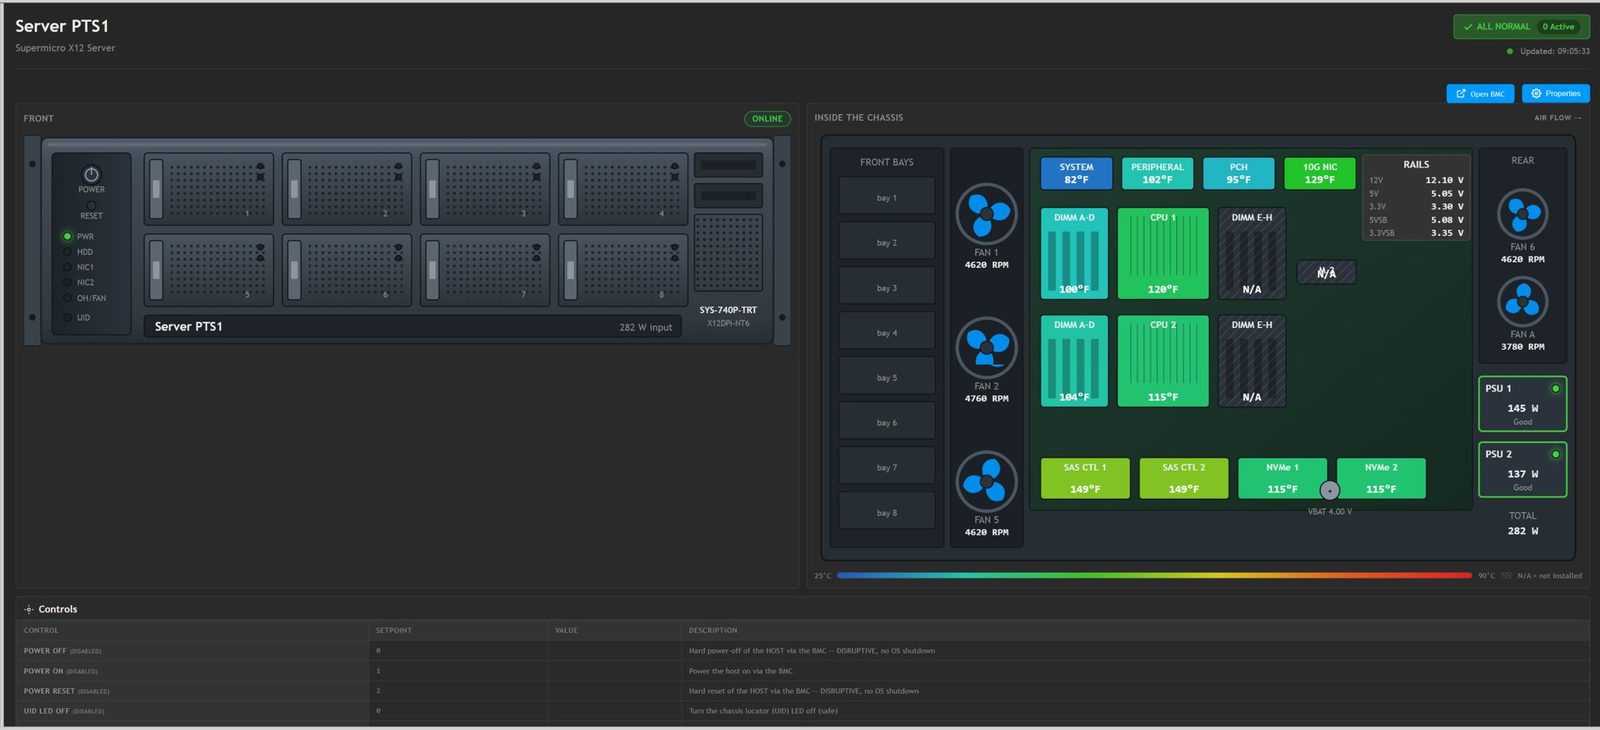Click the PERIPHERAL 102°F tile
Viewport: 1600px width, 730px height.
coord(1157,173)
